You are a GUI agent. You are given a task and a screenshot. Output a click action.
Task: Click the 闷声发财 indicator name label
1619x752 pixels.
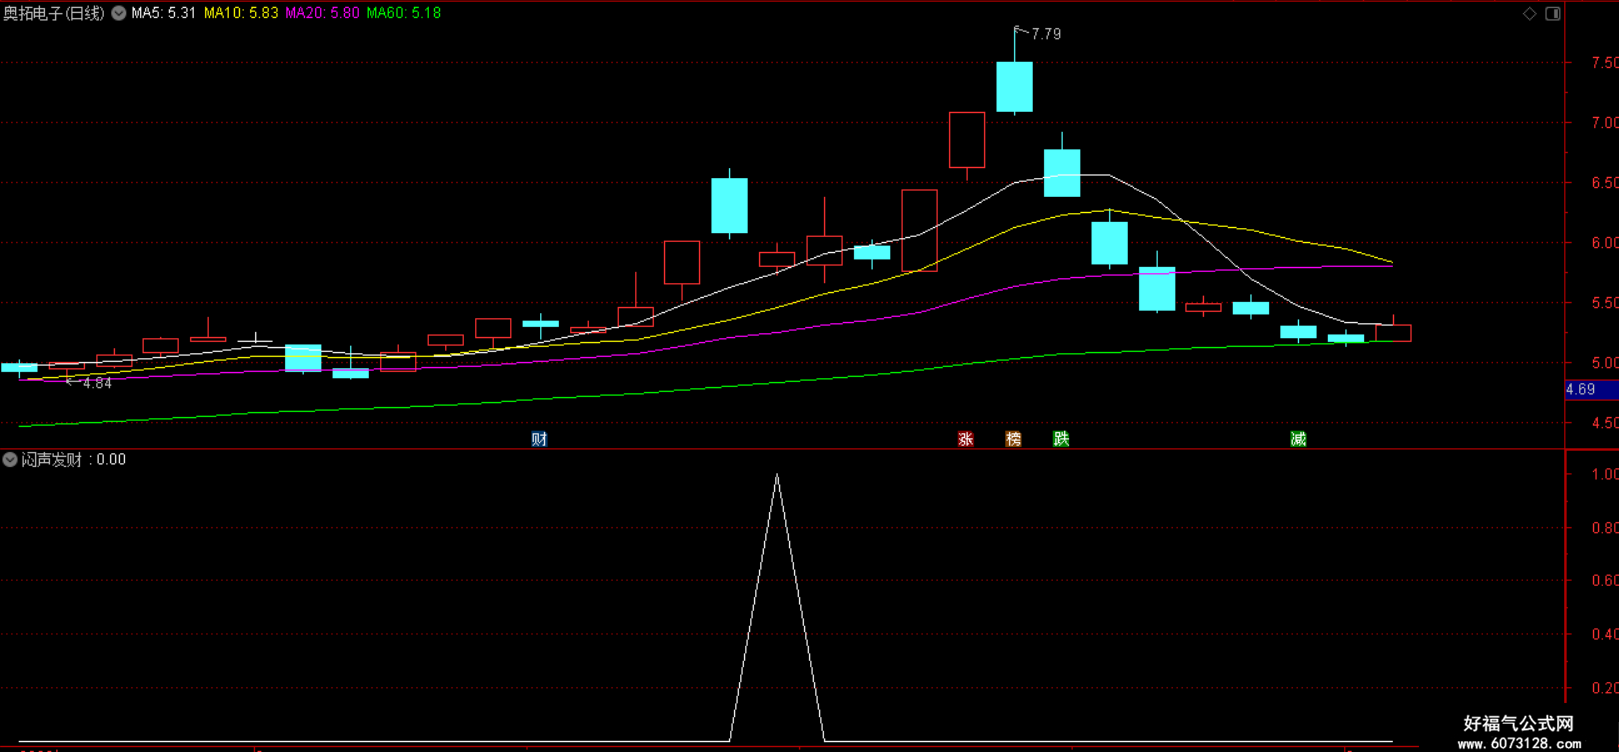(x=52, y=460)
